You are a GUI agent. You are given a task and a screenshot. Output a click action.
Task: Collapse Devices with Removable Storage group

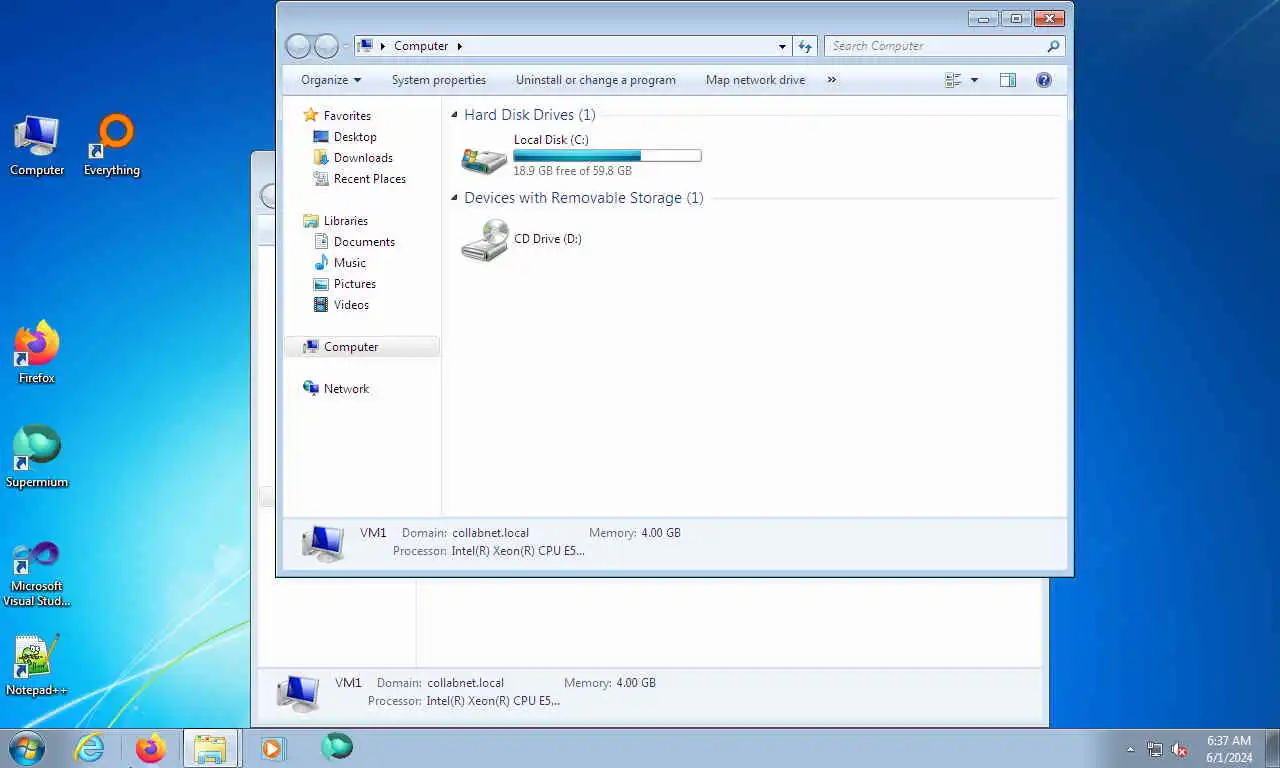click(455, 198)
